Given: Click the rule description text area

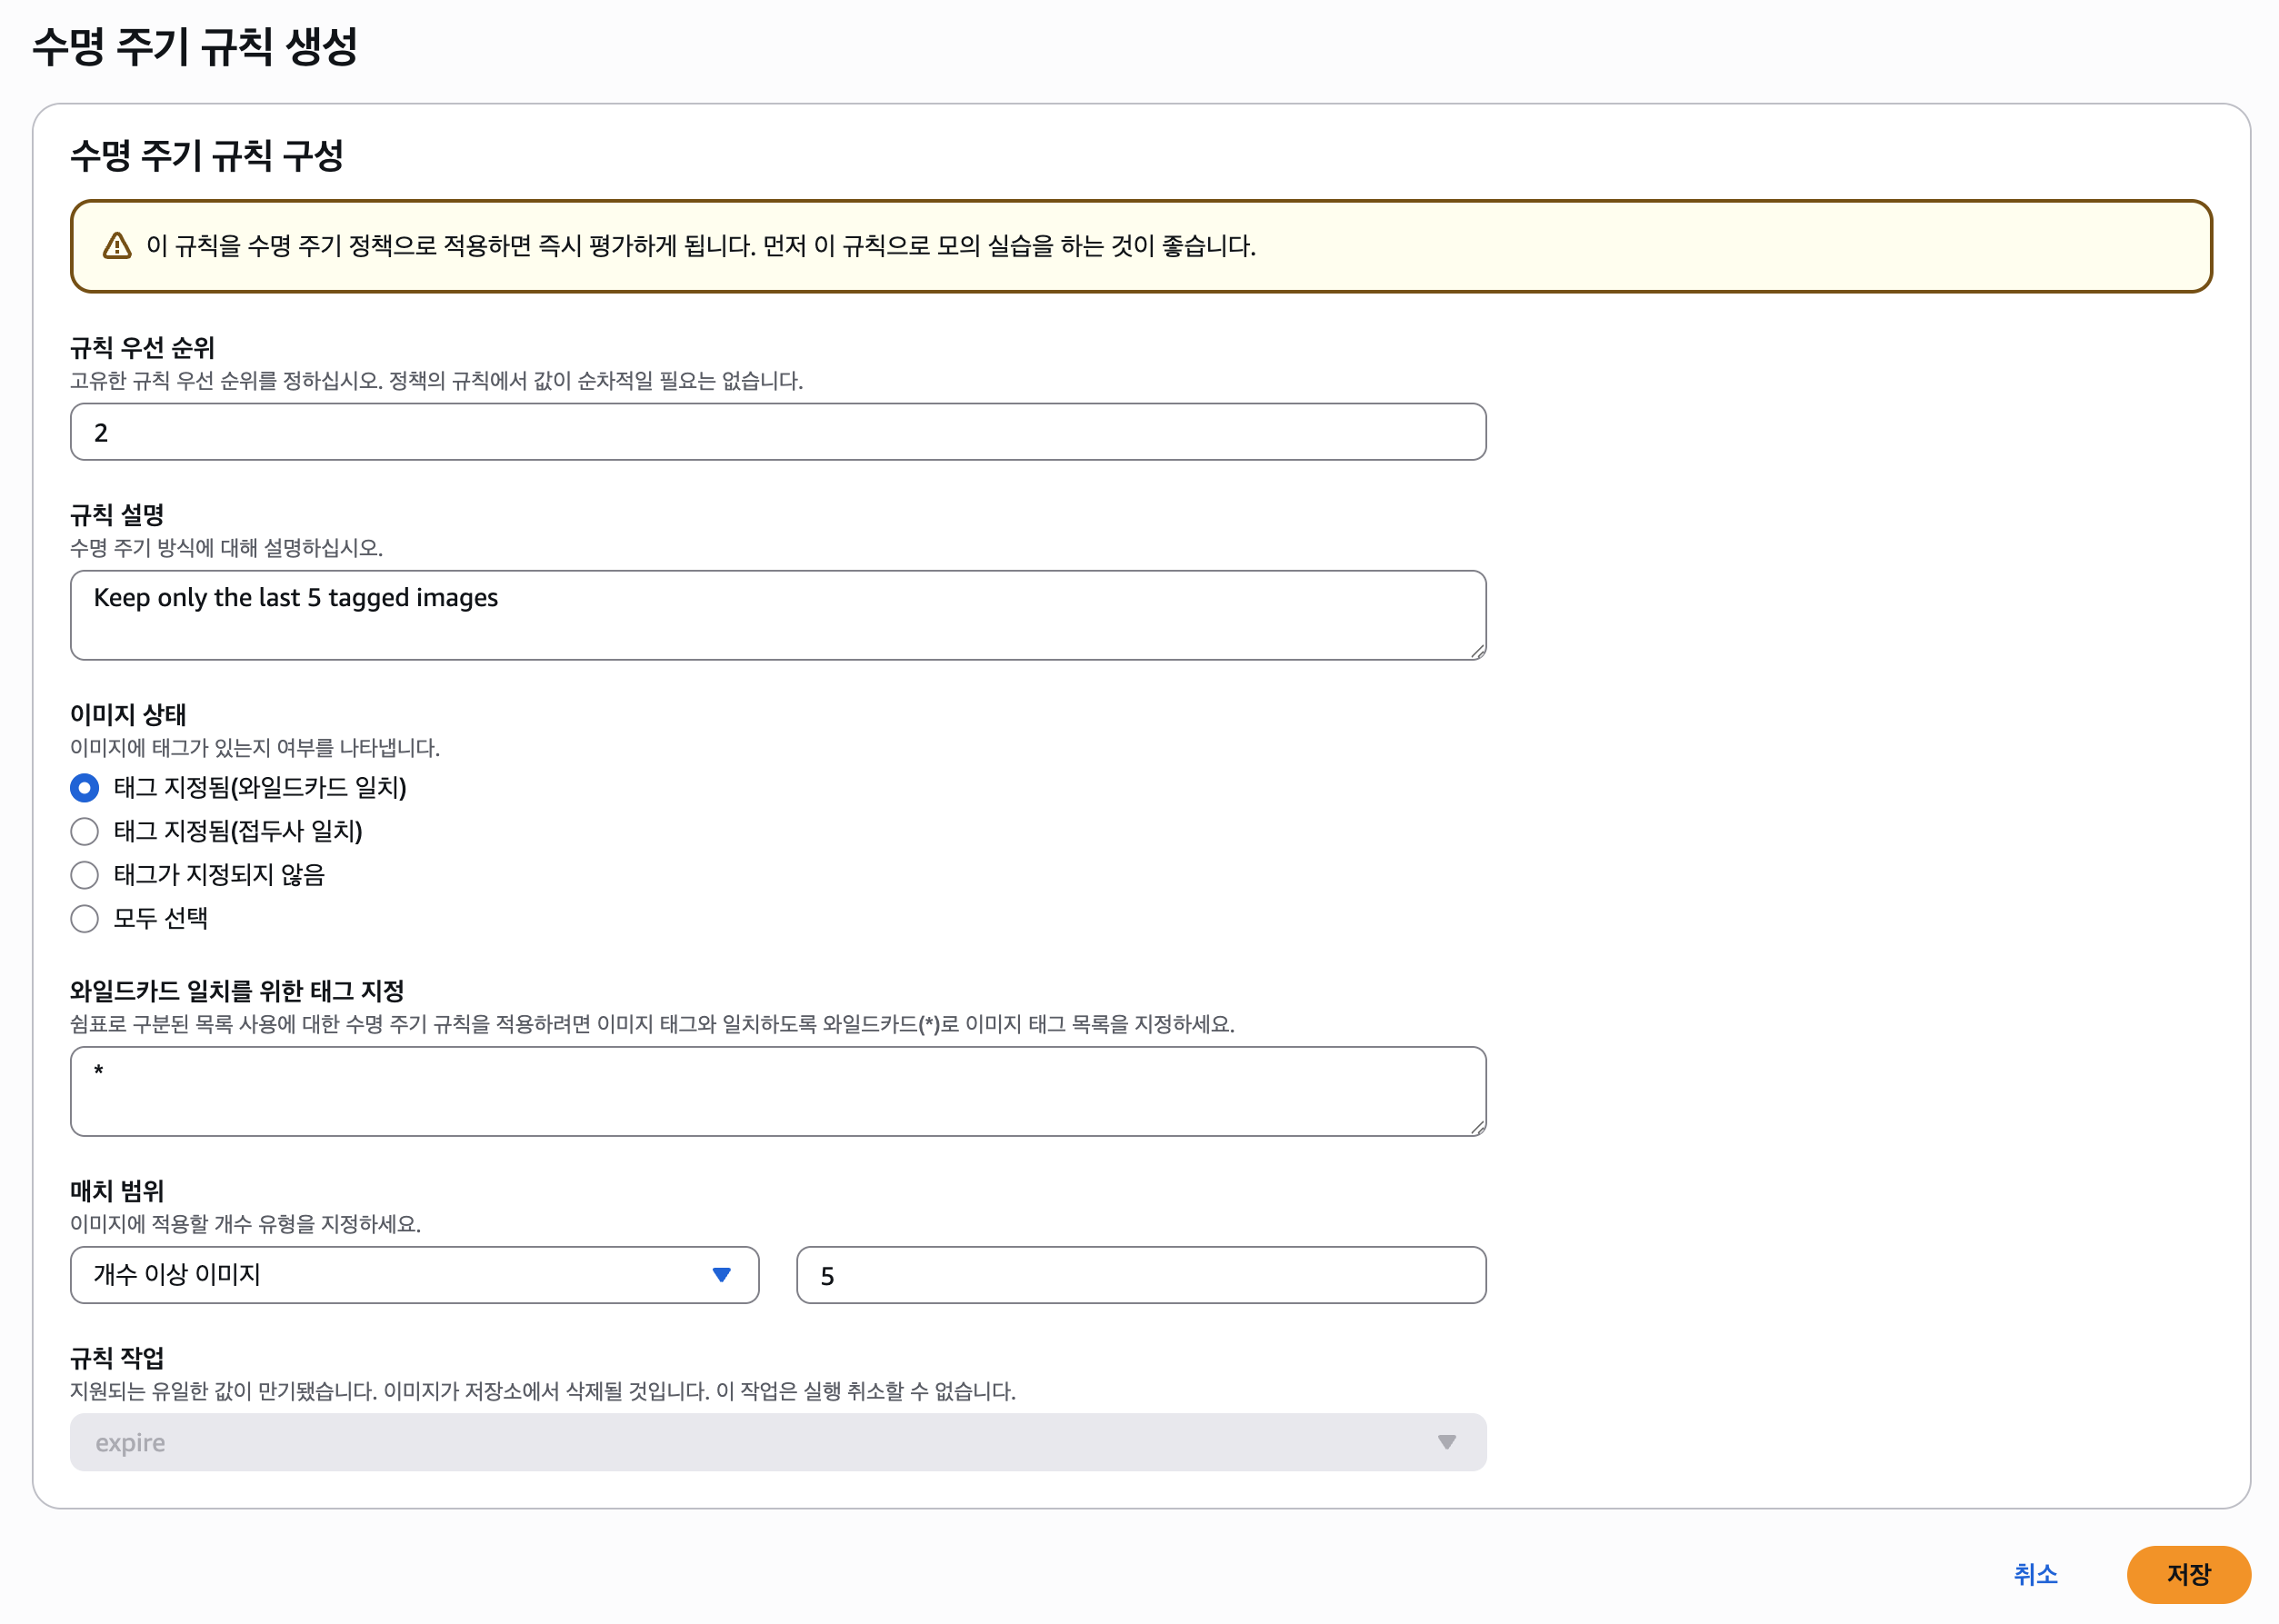Looking at the screenshot, I should [777, 615].
